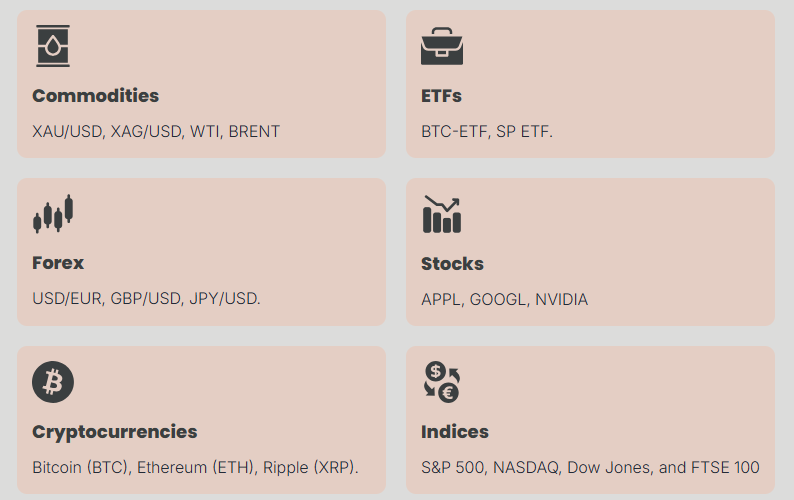The image size is (794, 500).
Task: Click the BTC-ETF, SP ETF description
Action: pos(487,132)
